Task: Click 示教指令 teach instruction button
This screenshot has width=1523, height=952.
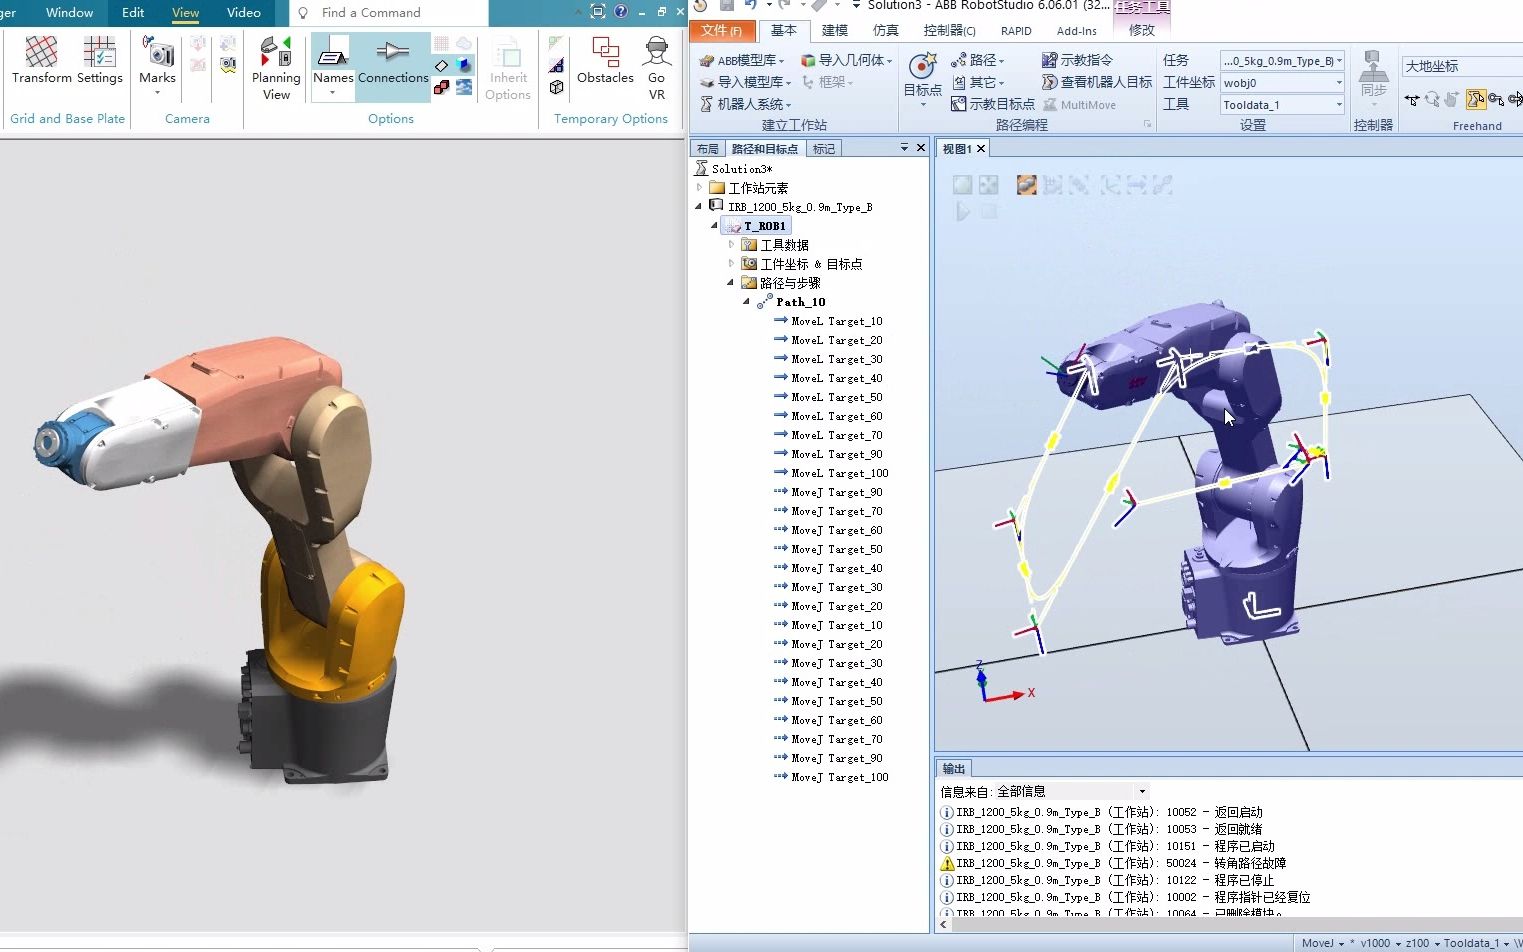Action: [x=1077, y=60]
